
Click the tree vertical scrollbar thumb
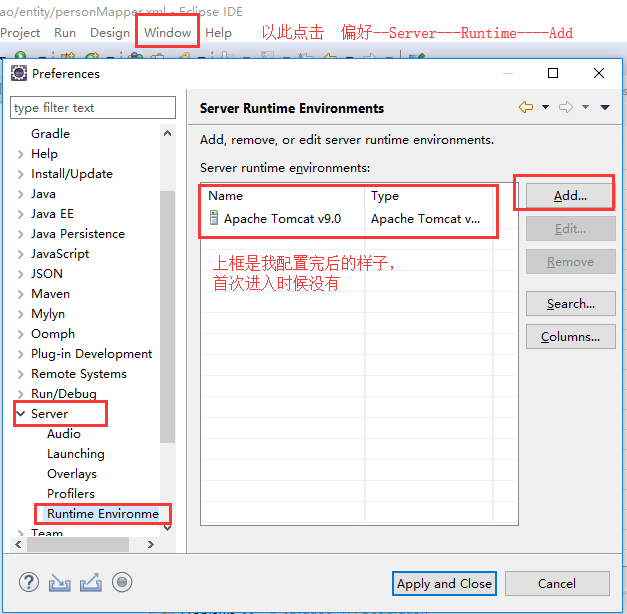[x=168, y=317]
